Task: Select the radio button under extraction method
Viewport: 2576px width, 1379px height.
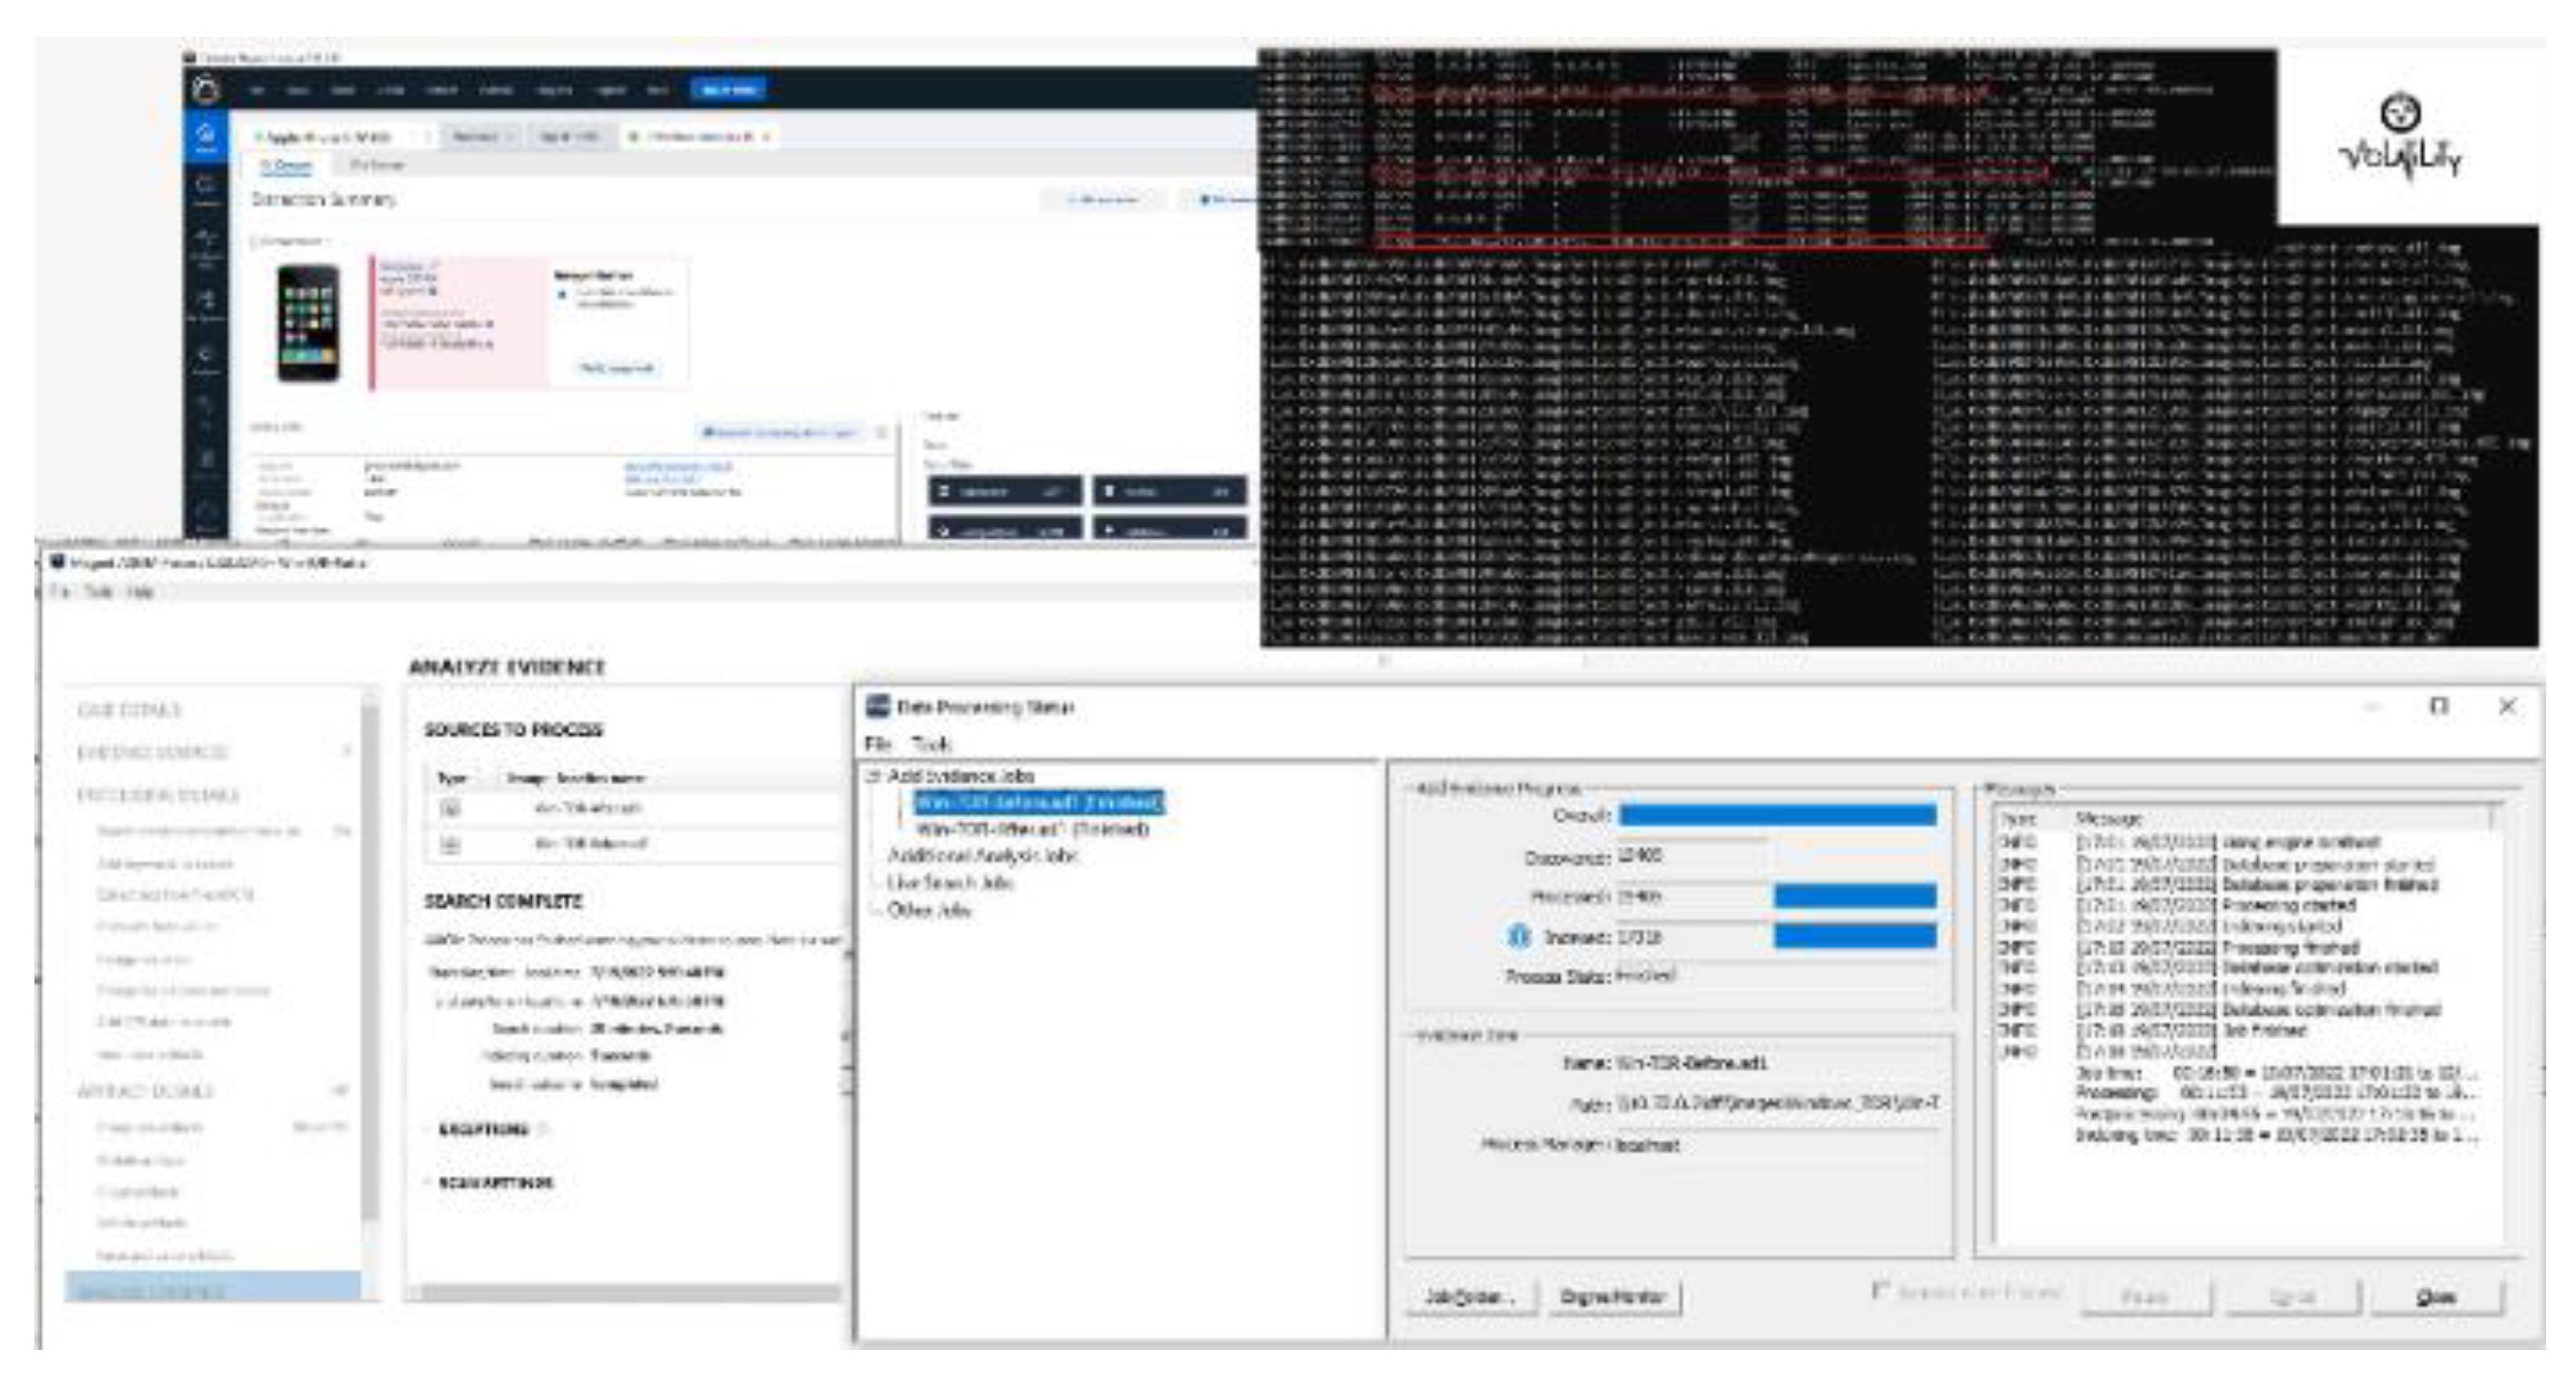Action: [562, 294]
